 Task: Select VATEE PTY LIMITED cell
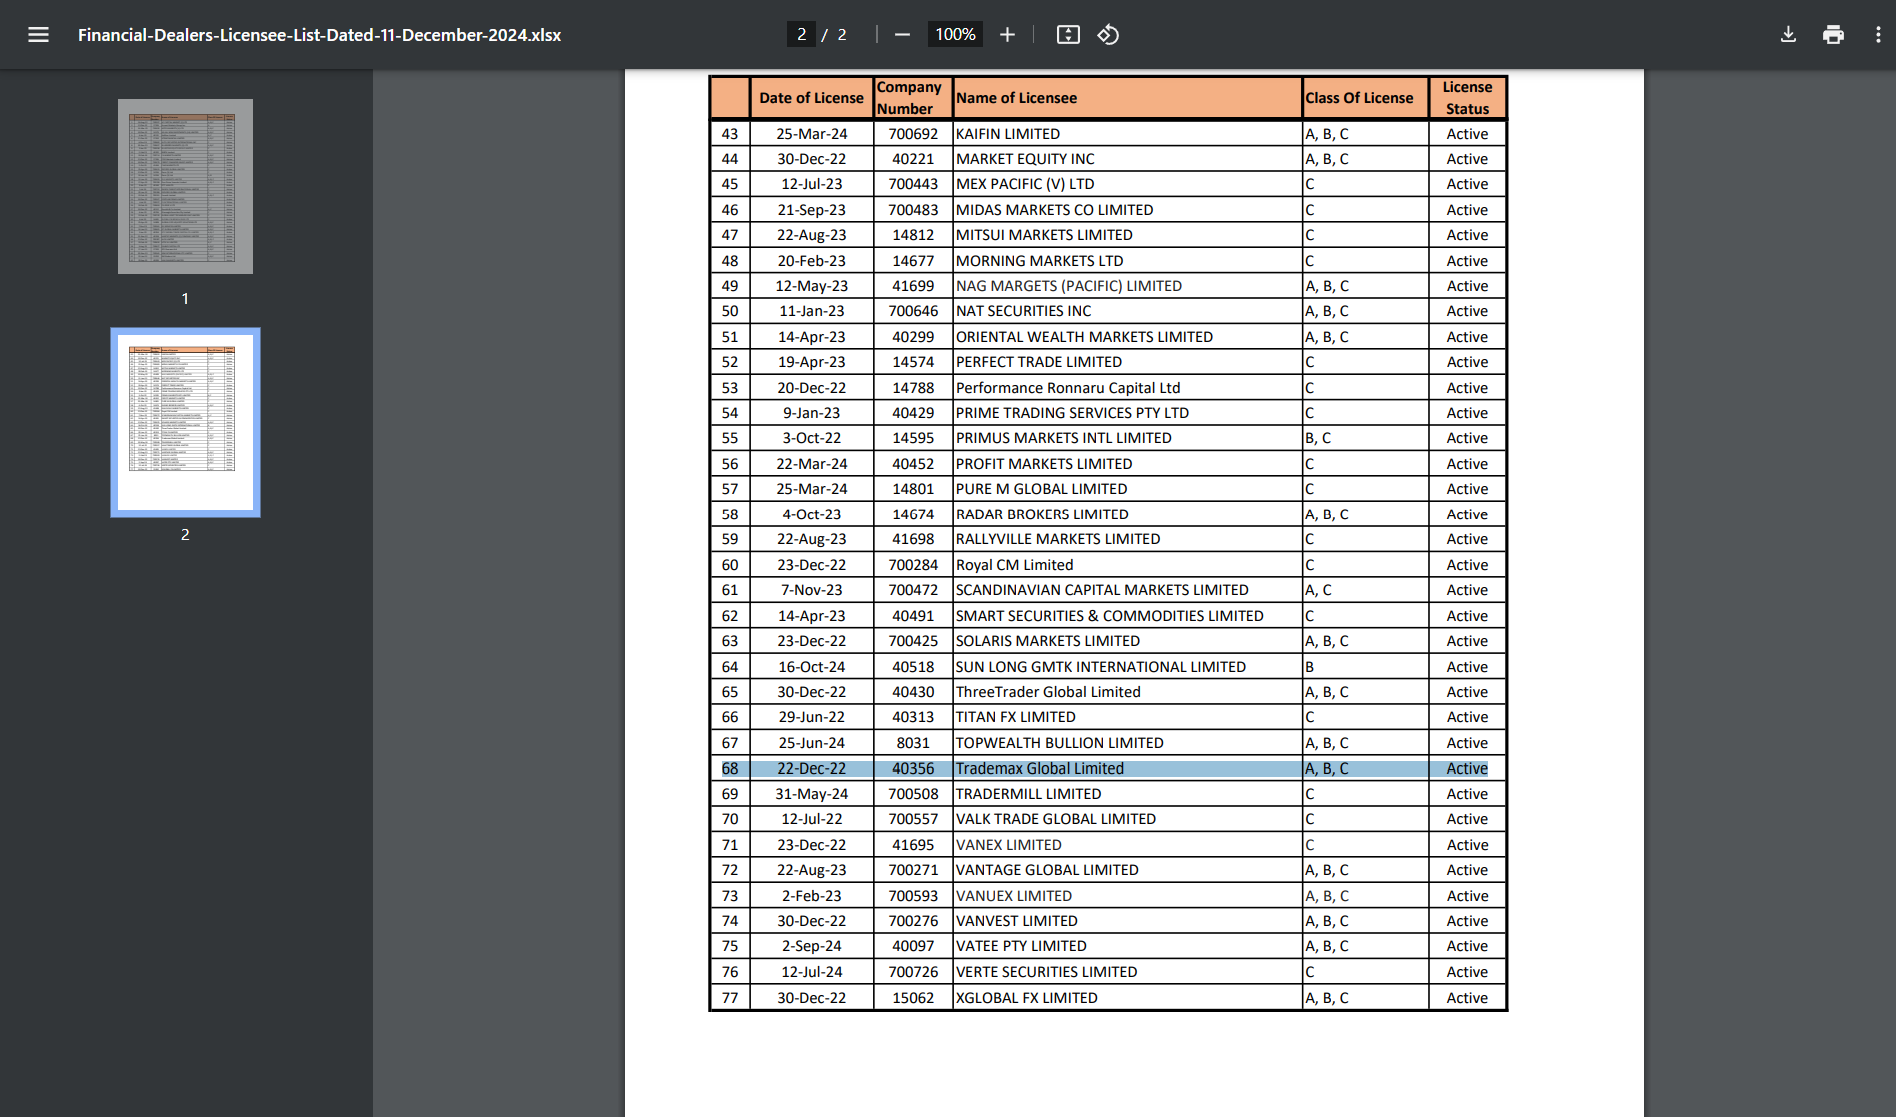(1127, 946)
